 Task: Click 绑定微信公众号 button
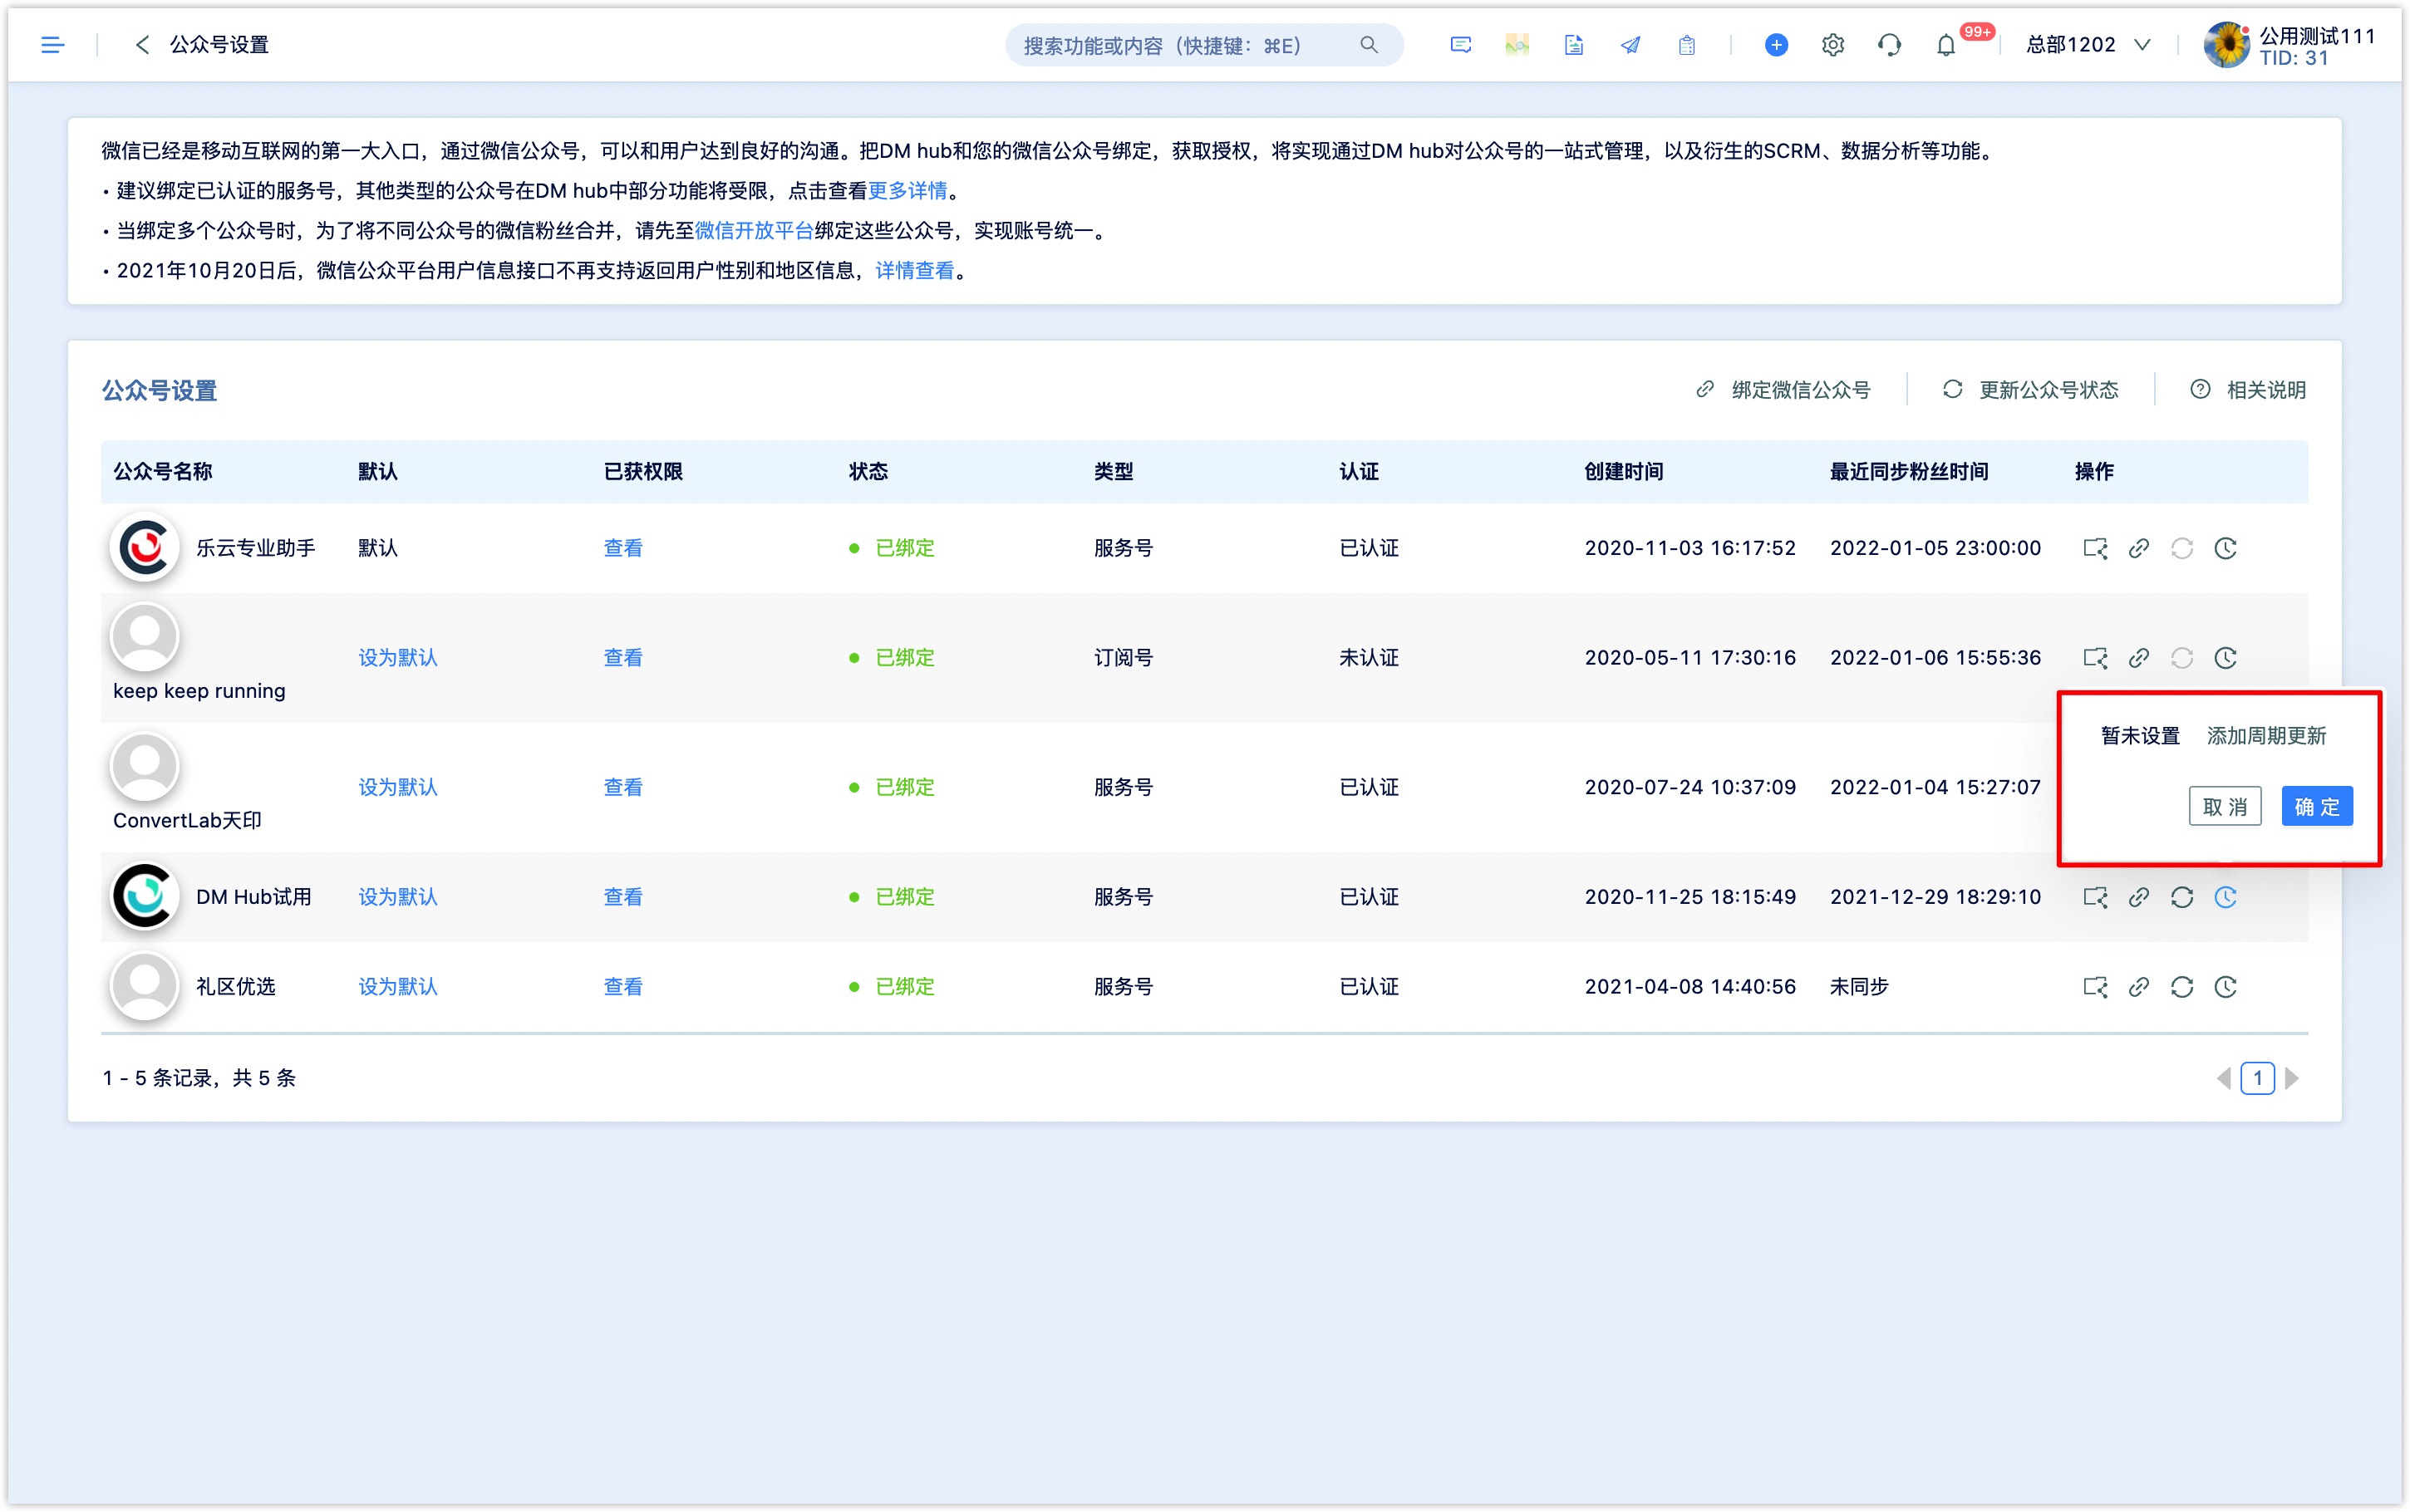pyautogui.click(x=1783, y=390)
